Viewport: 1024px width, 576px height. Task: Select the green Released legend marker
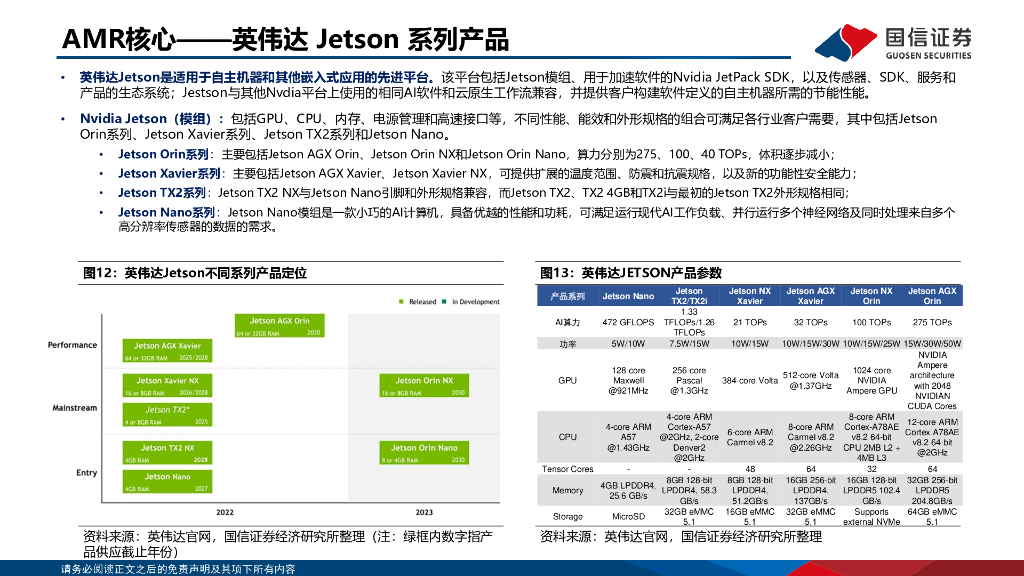click(402, 299)
